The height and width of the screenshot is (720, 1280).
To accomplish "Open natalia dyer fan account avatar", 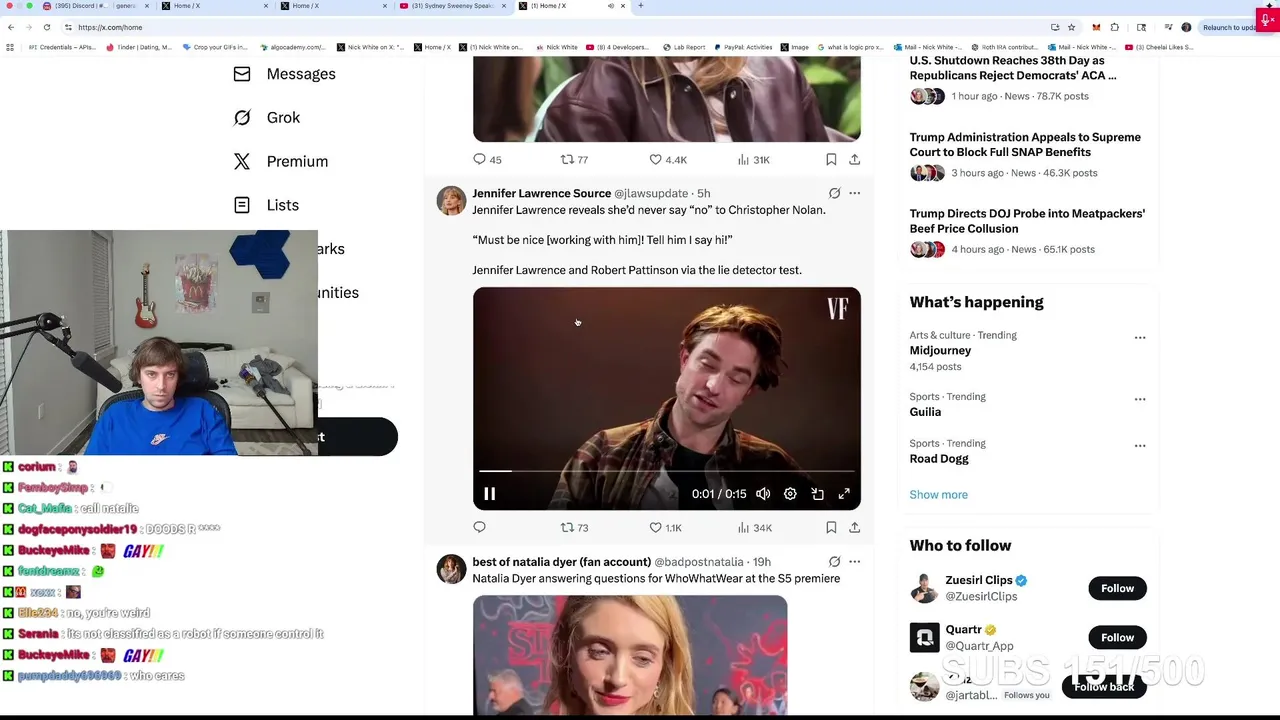I will [x=451, y=570].
